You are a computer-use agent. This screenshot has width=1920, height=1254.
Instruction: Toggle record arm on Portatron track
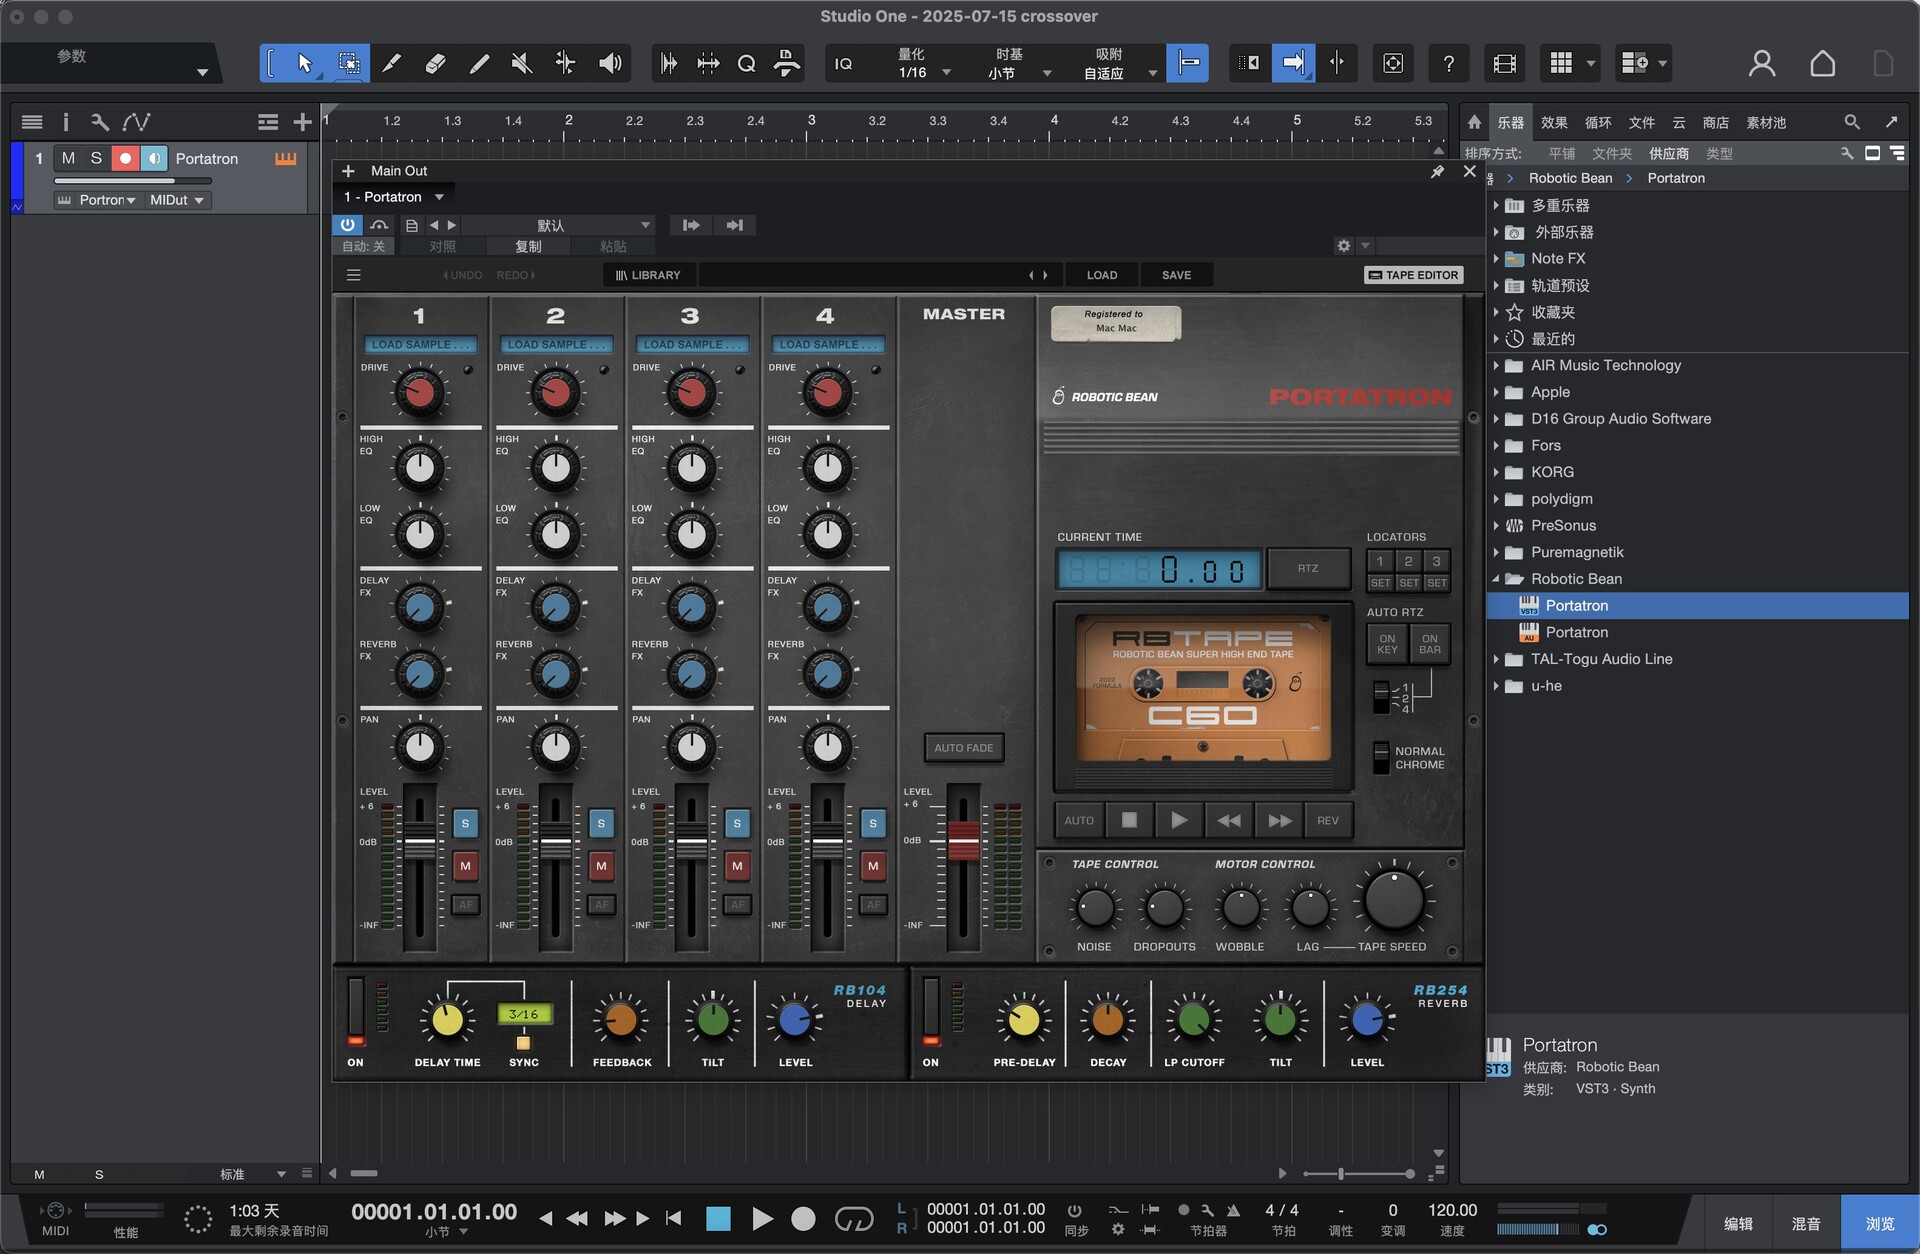[x=125, y=158]
